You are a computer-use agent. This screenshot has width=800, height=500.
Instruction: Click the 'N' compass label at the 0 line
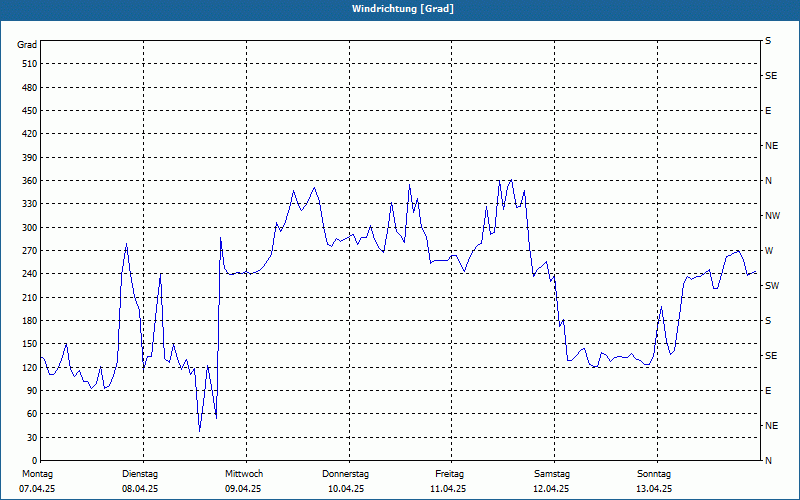(768, 461)
